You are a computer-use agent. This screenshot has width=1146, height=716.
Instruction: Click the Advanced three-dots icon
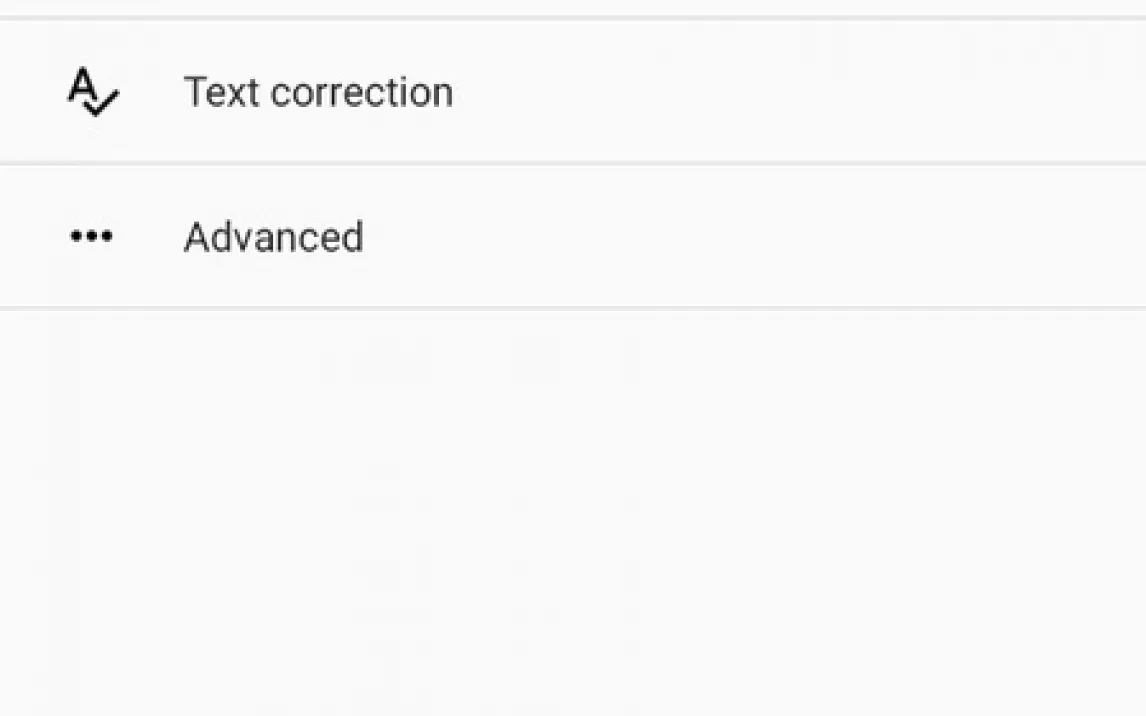click(x=91, y=237)
